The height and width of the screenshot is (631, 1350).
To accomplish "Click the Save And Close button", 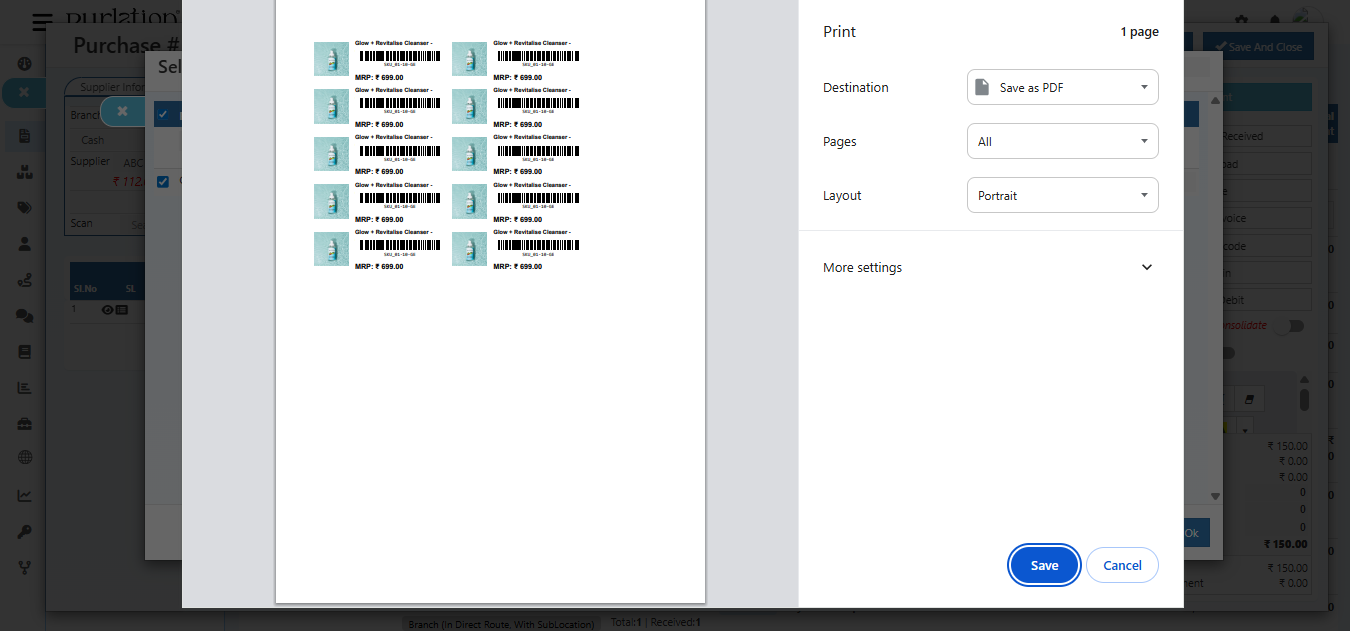I will (x=1258, y=46).
